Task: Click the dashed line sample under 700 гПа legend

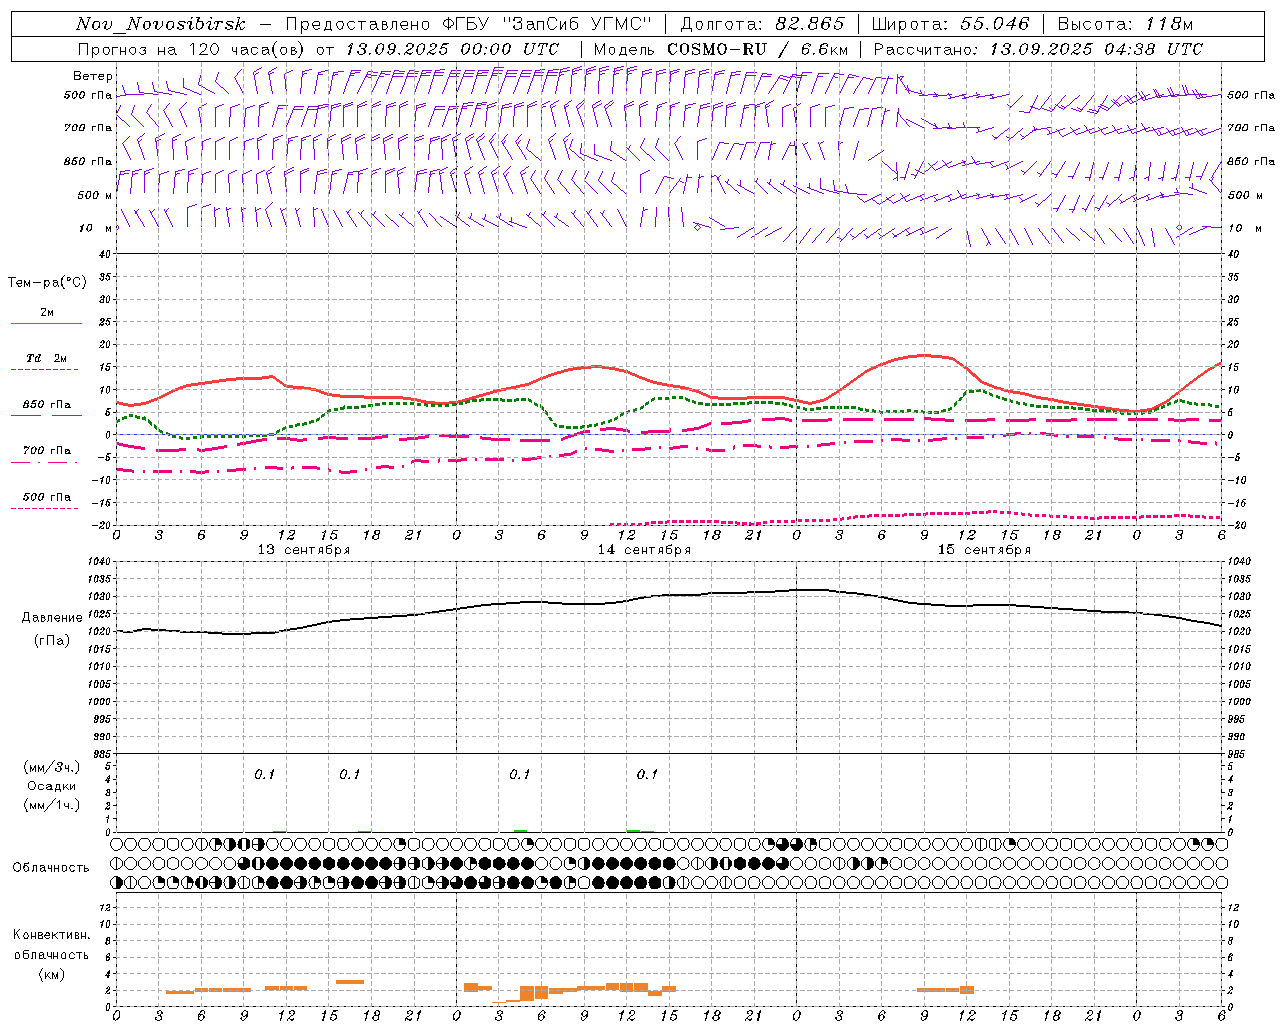Action: pos(46,462)
